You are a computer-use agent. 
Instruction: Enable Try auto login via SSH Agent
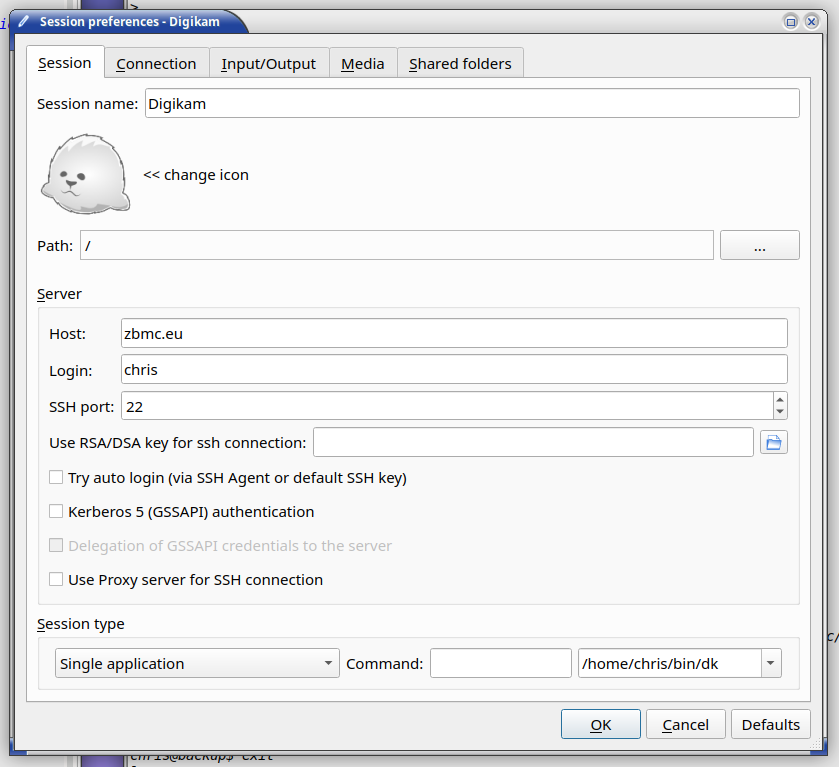tap(56, 477)
